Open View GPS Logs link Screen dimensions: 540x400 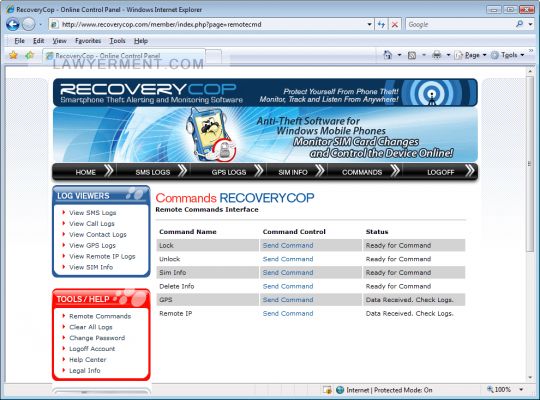coord(92,245)
